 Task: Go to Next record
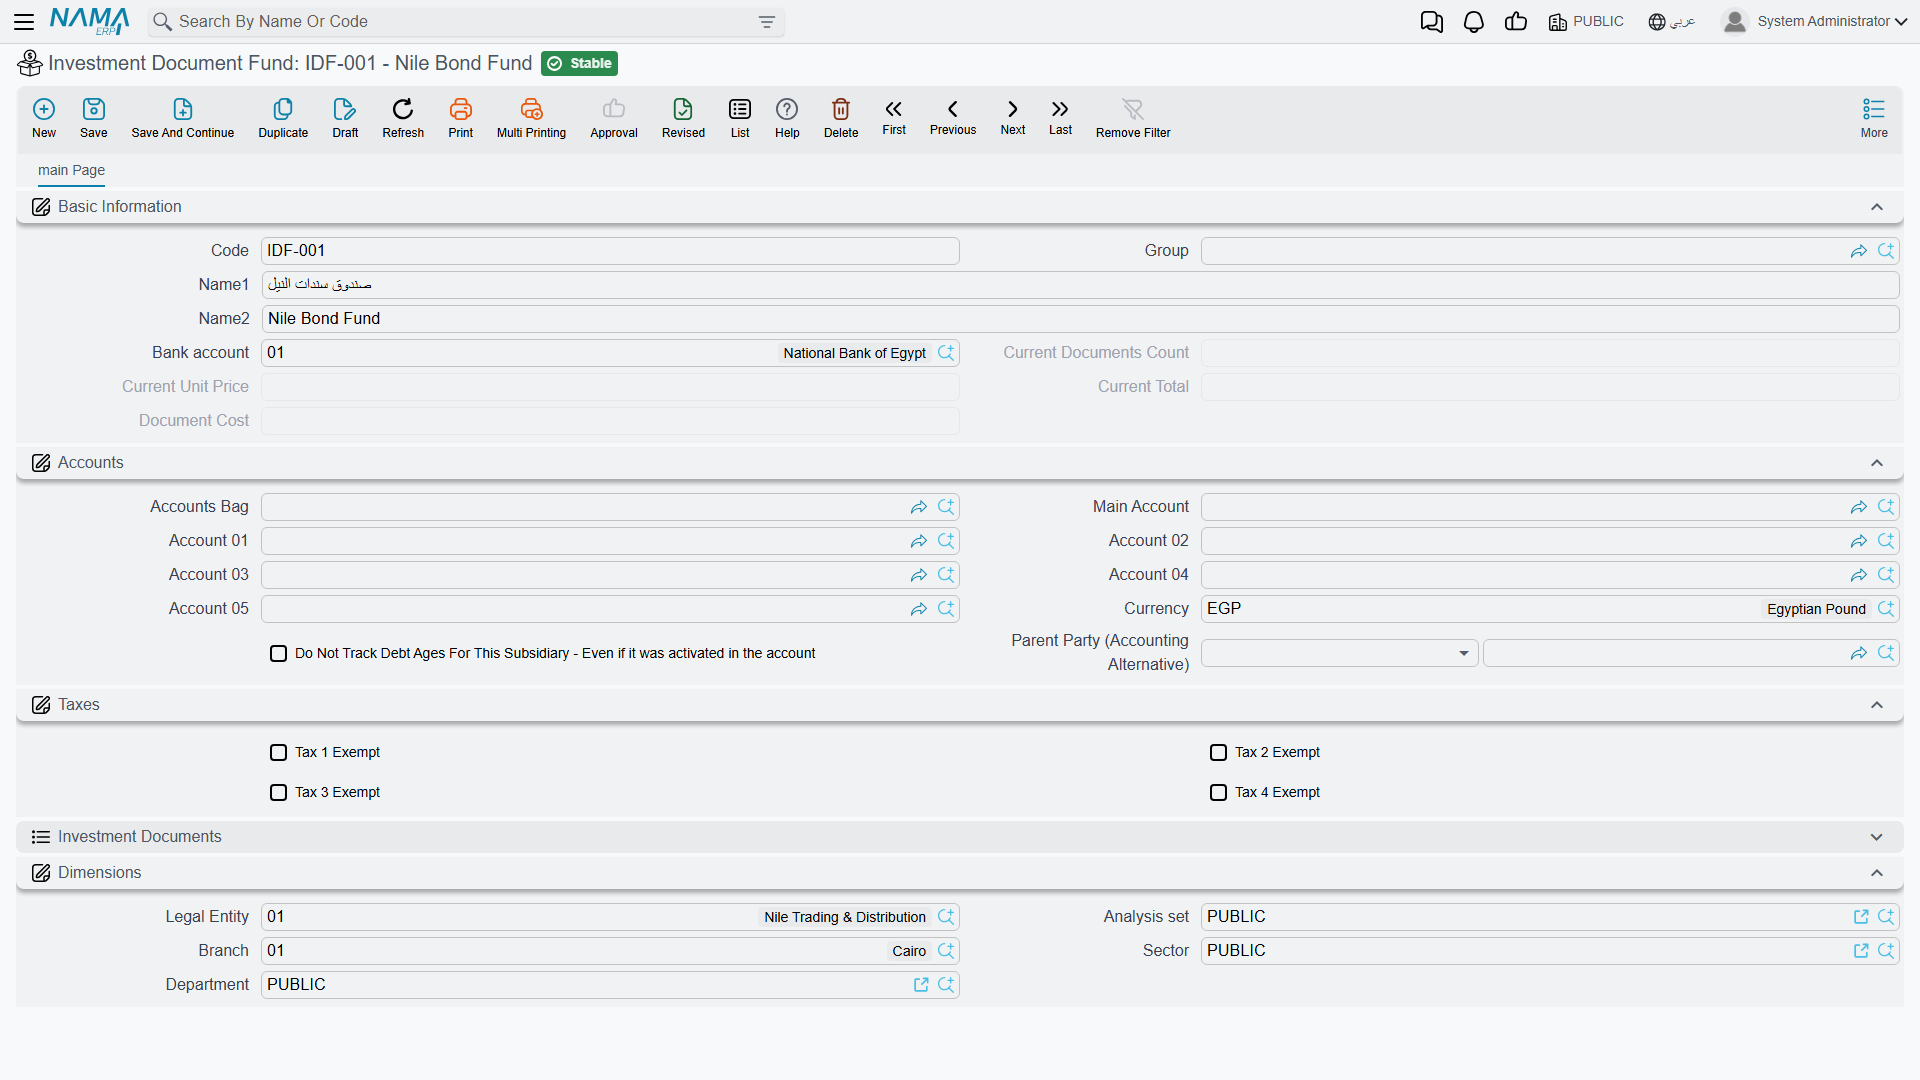1013,109
